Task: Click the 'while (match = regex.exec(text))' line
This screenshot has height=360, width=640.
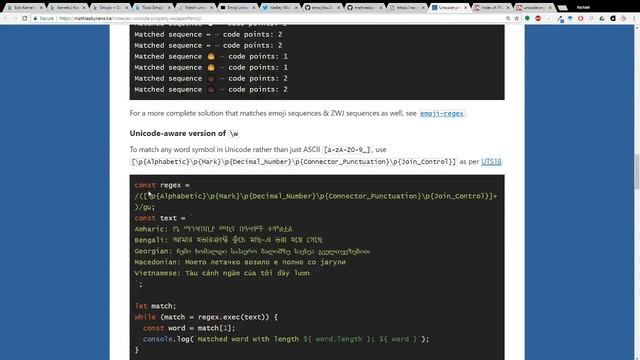Action: point(206,317)
